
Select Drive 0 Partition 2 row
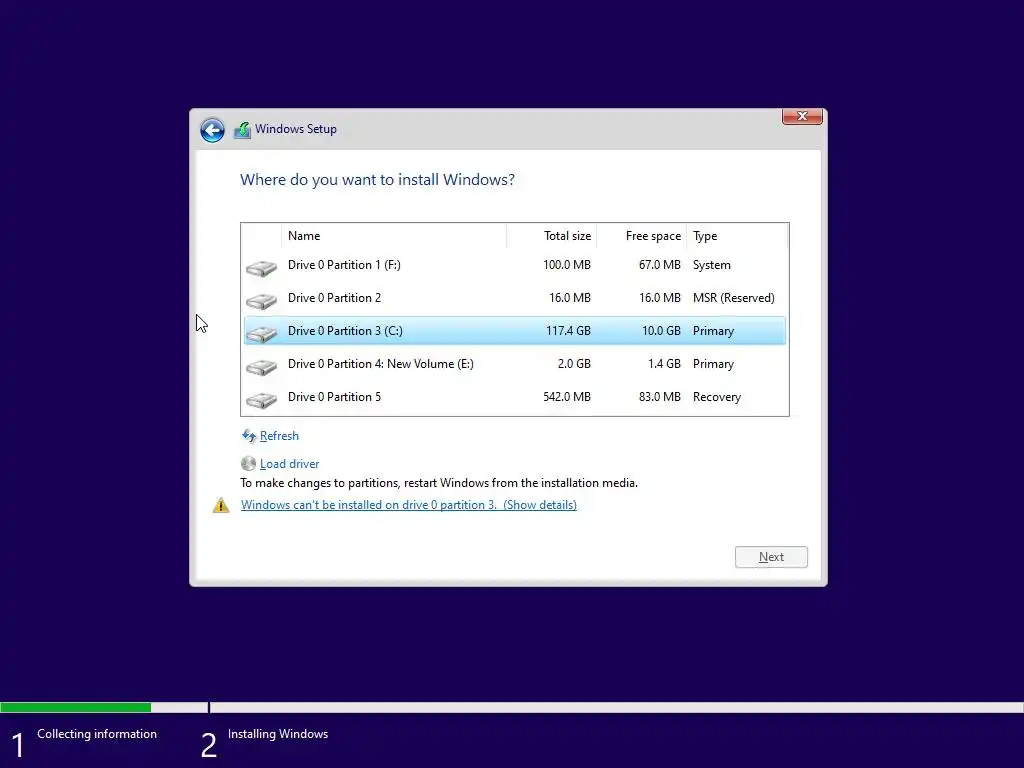[x=515, y=298]
